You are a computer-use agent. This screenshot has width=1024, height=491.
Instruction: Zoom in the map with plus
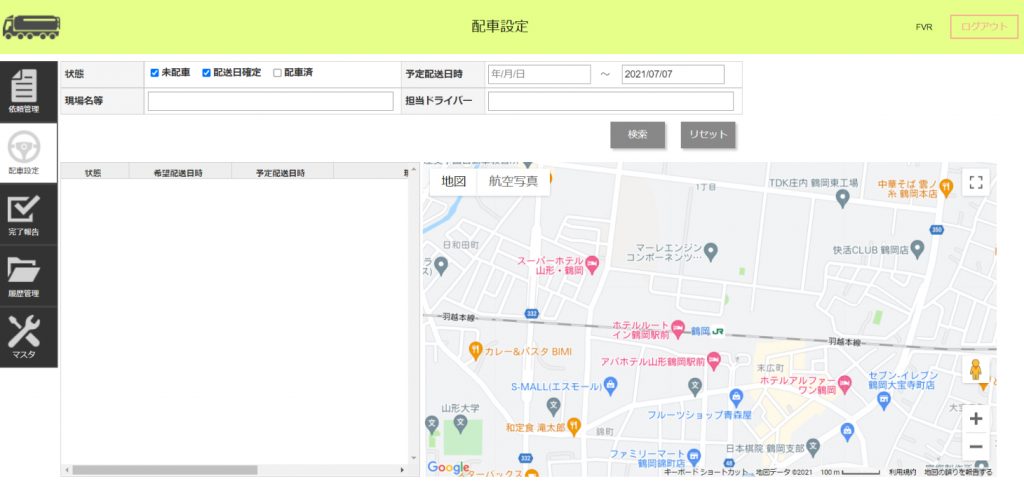coord(976,419)
